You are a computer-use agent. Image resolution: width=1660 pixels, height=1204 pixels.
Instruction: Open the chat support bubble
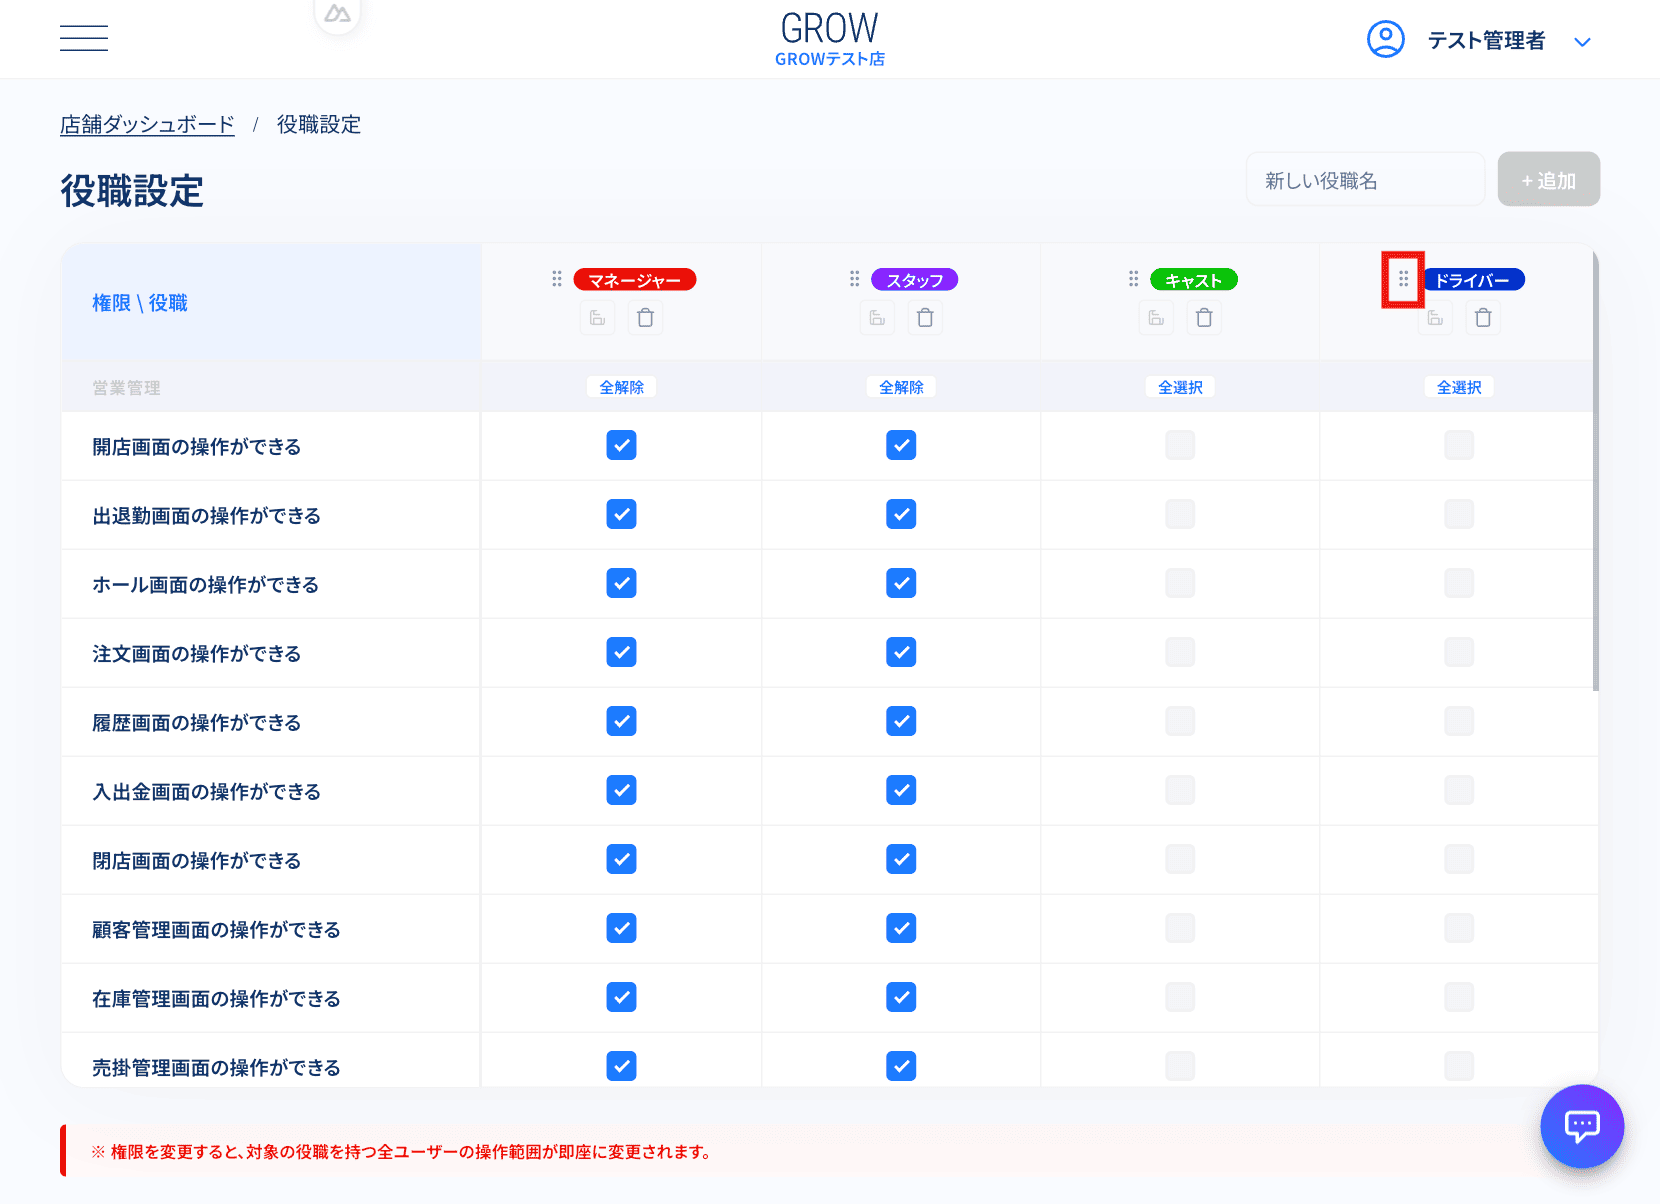click(1582, 1126)
